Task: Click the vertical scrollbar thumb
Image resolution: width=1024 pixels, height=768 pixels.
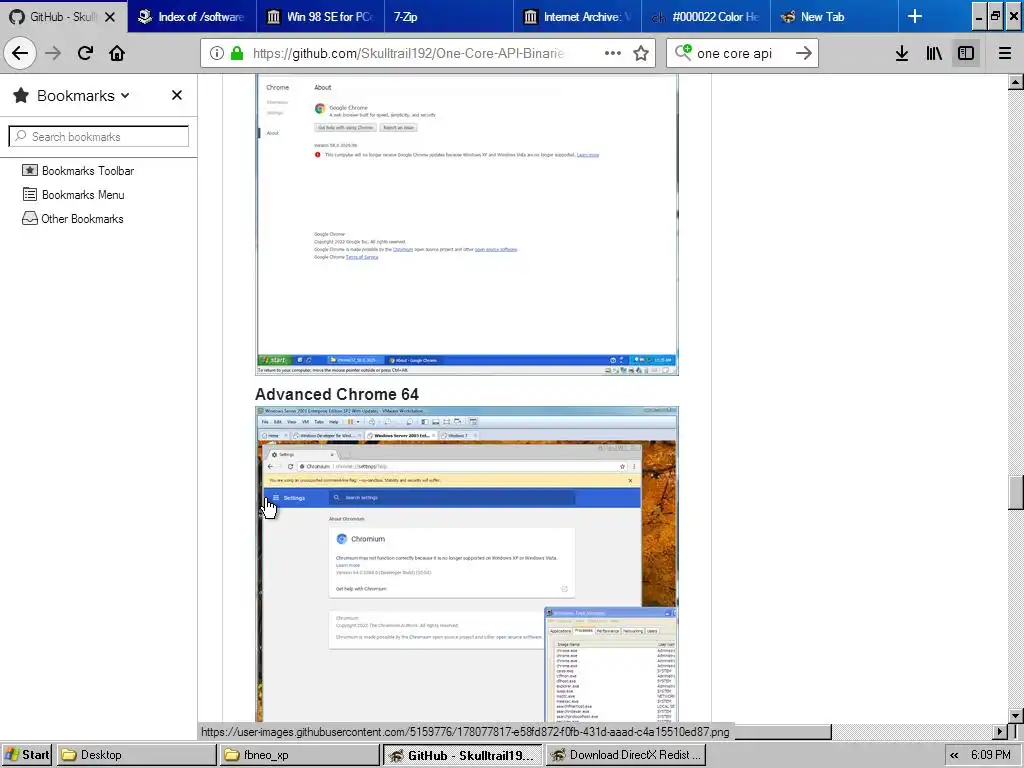Action: coord(1016,493)
